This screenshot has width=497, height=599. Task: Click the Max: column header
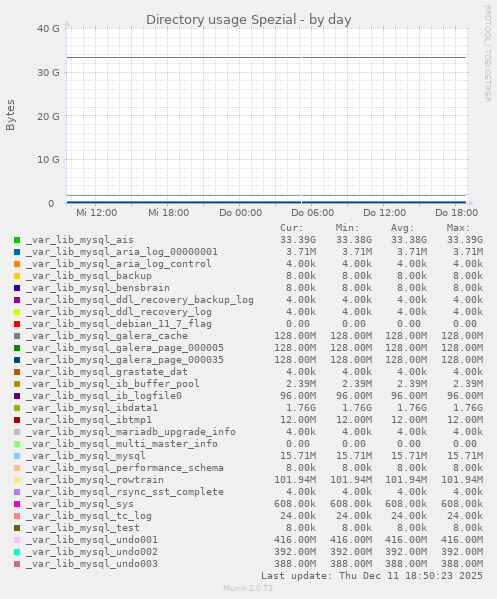(x=458, y=228)
